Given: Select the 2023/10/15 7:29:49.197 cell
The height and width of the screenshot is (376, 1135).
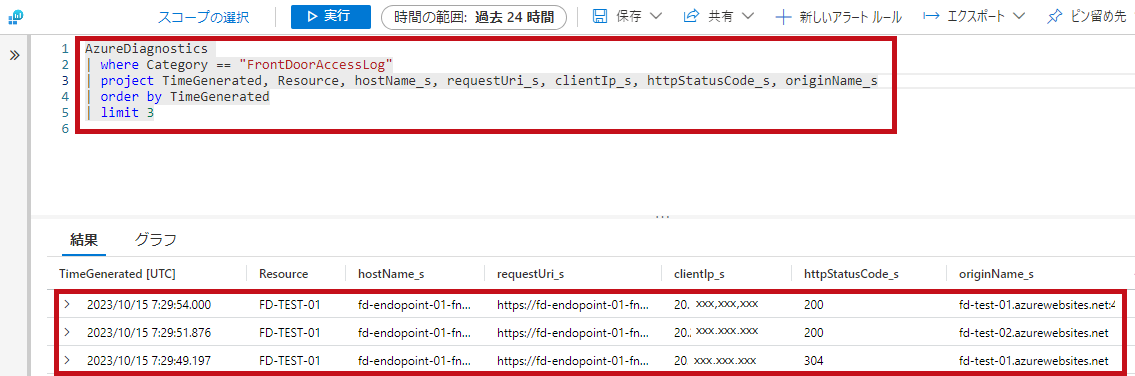Looking at the screenshot, I should pyautogui.click(x=149, y=360).
